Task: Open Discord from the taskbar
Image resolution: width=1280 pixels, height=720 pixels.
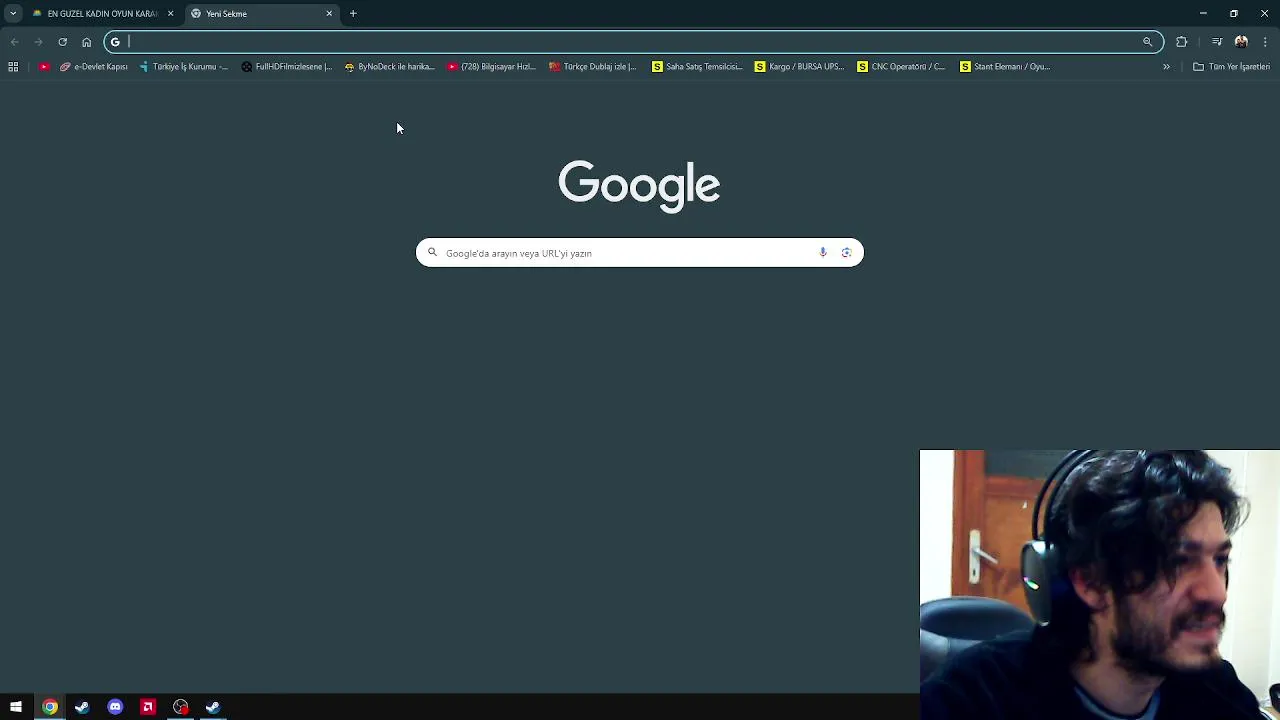Action: (x=115, y=707)
